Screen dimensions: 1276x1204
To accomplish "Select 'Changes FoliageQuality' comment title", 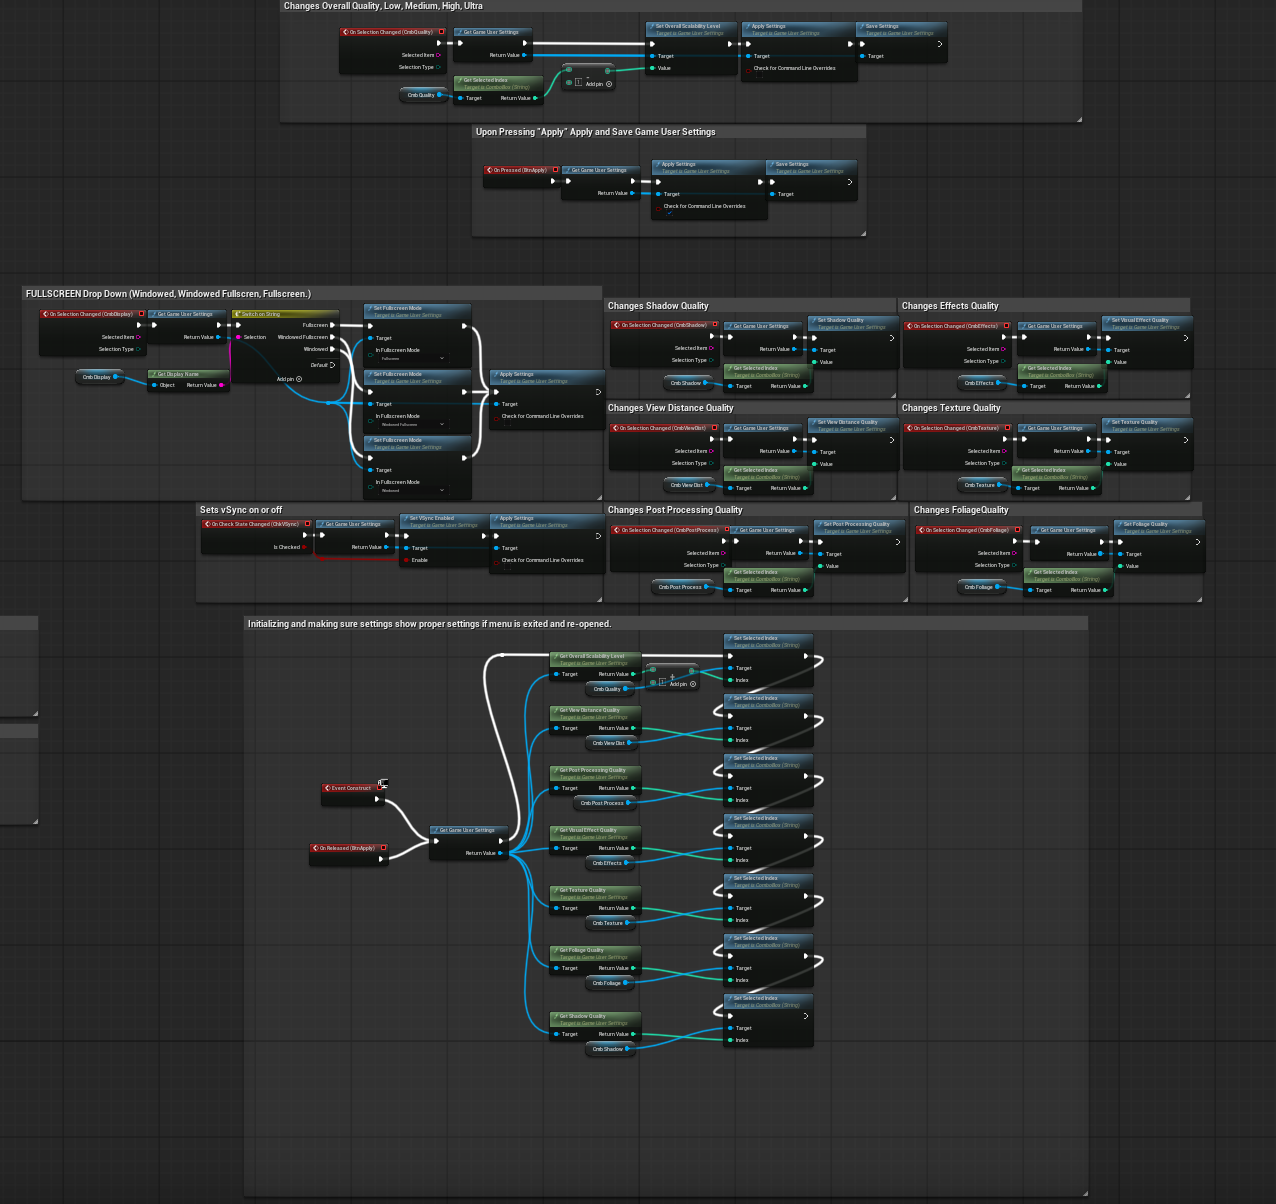I will [x=961, y=510].
